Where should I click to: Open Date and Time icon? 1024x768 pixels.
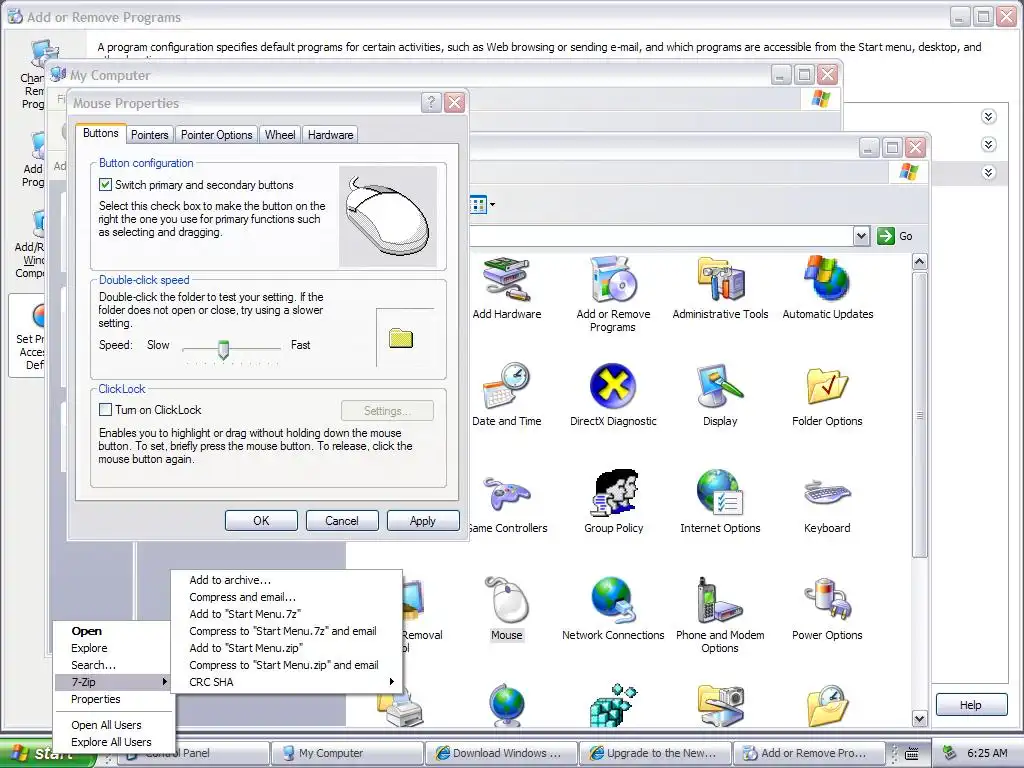click(507, 394)
